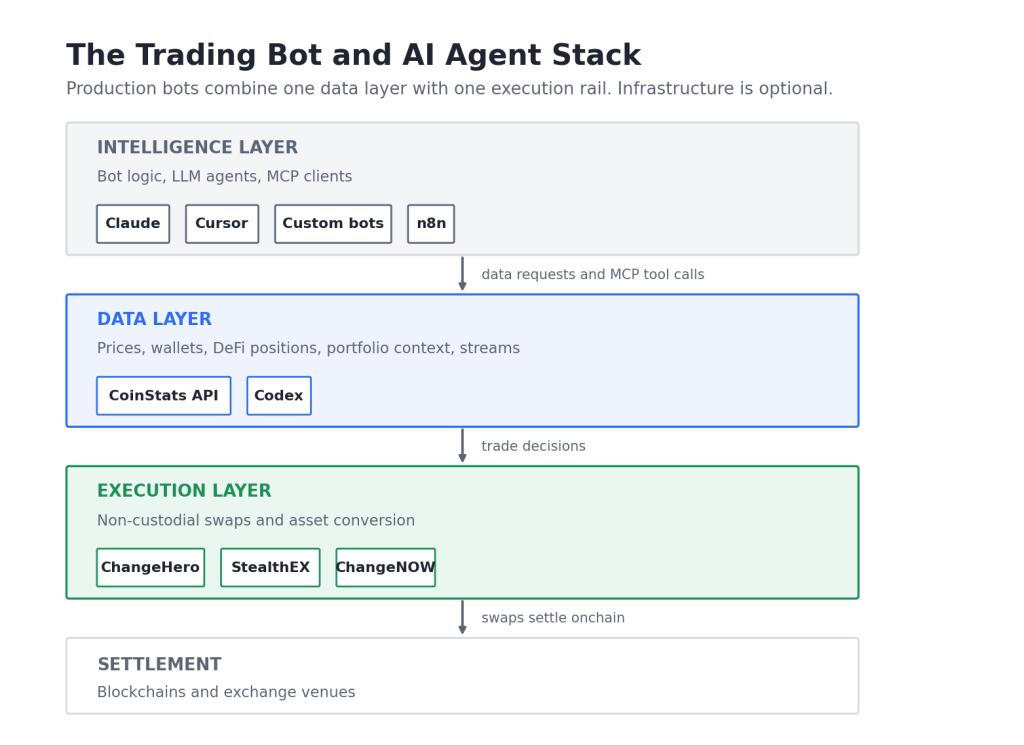Screen dimensions: 1024x745
Task: Click 'Bot logic, LLM agents, MCP clients' text
Action: tap(225, 177)
